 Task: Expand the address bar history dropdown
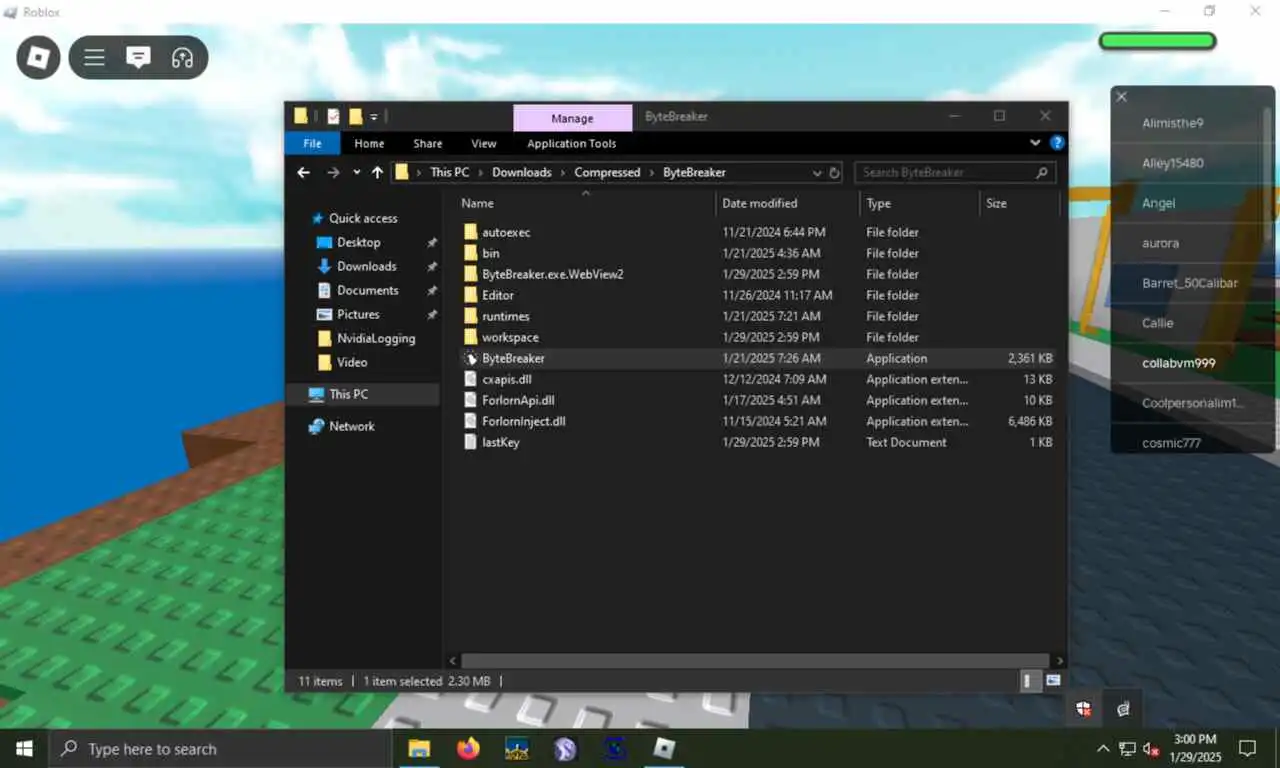(816, 172)
